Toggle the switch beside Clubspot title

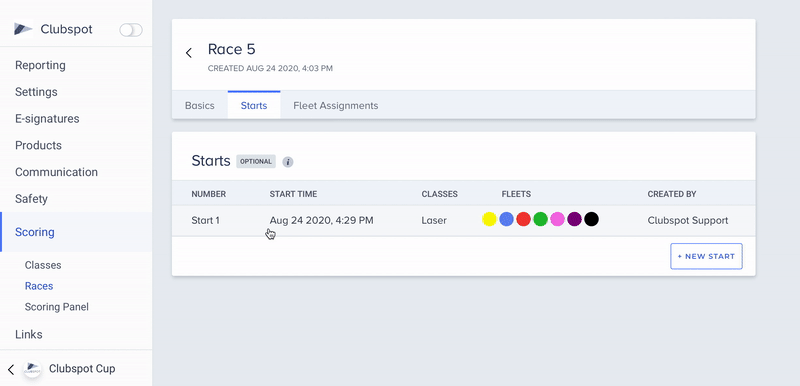click(131, 30)
